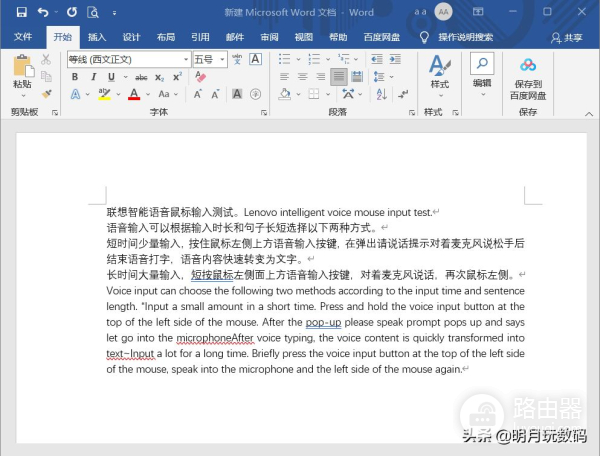Image resolution: width=600 pixels, height=456 pixels.
Task: Open print preview from the quick access toolbar
Action: point(93,12)
